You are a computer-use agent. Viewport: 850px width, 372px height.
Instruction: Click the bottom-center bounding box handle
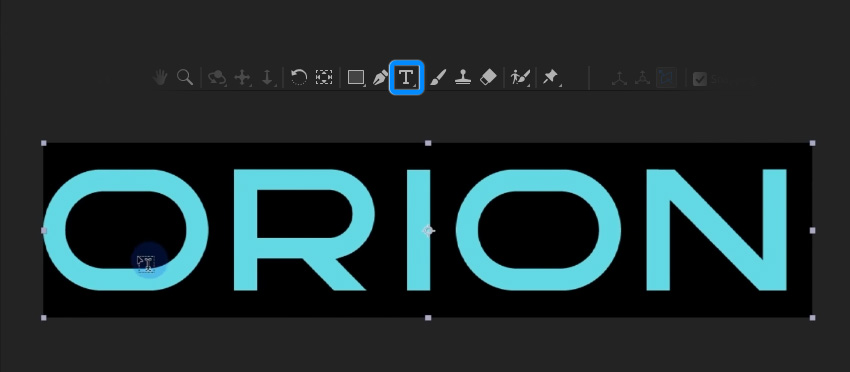[x=428, y=318]
